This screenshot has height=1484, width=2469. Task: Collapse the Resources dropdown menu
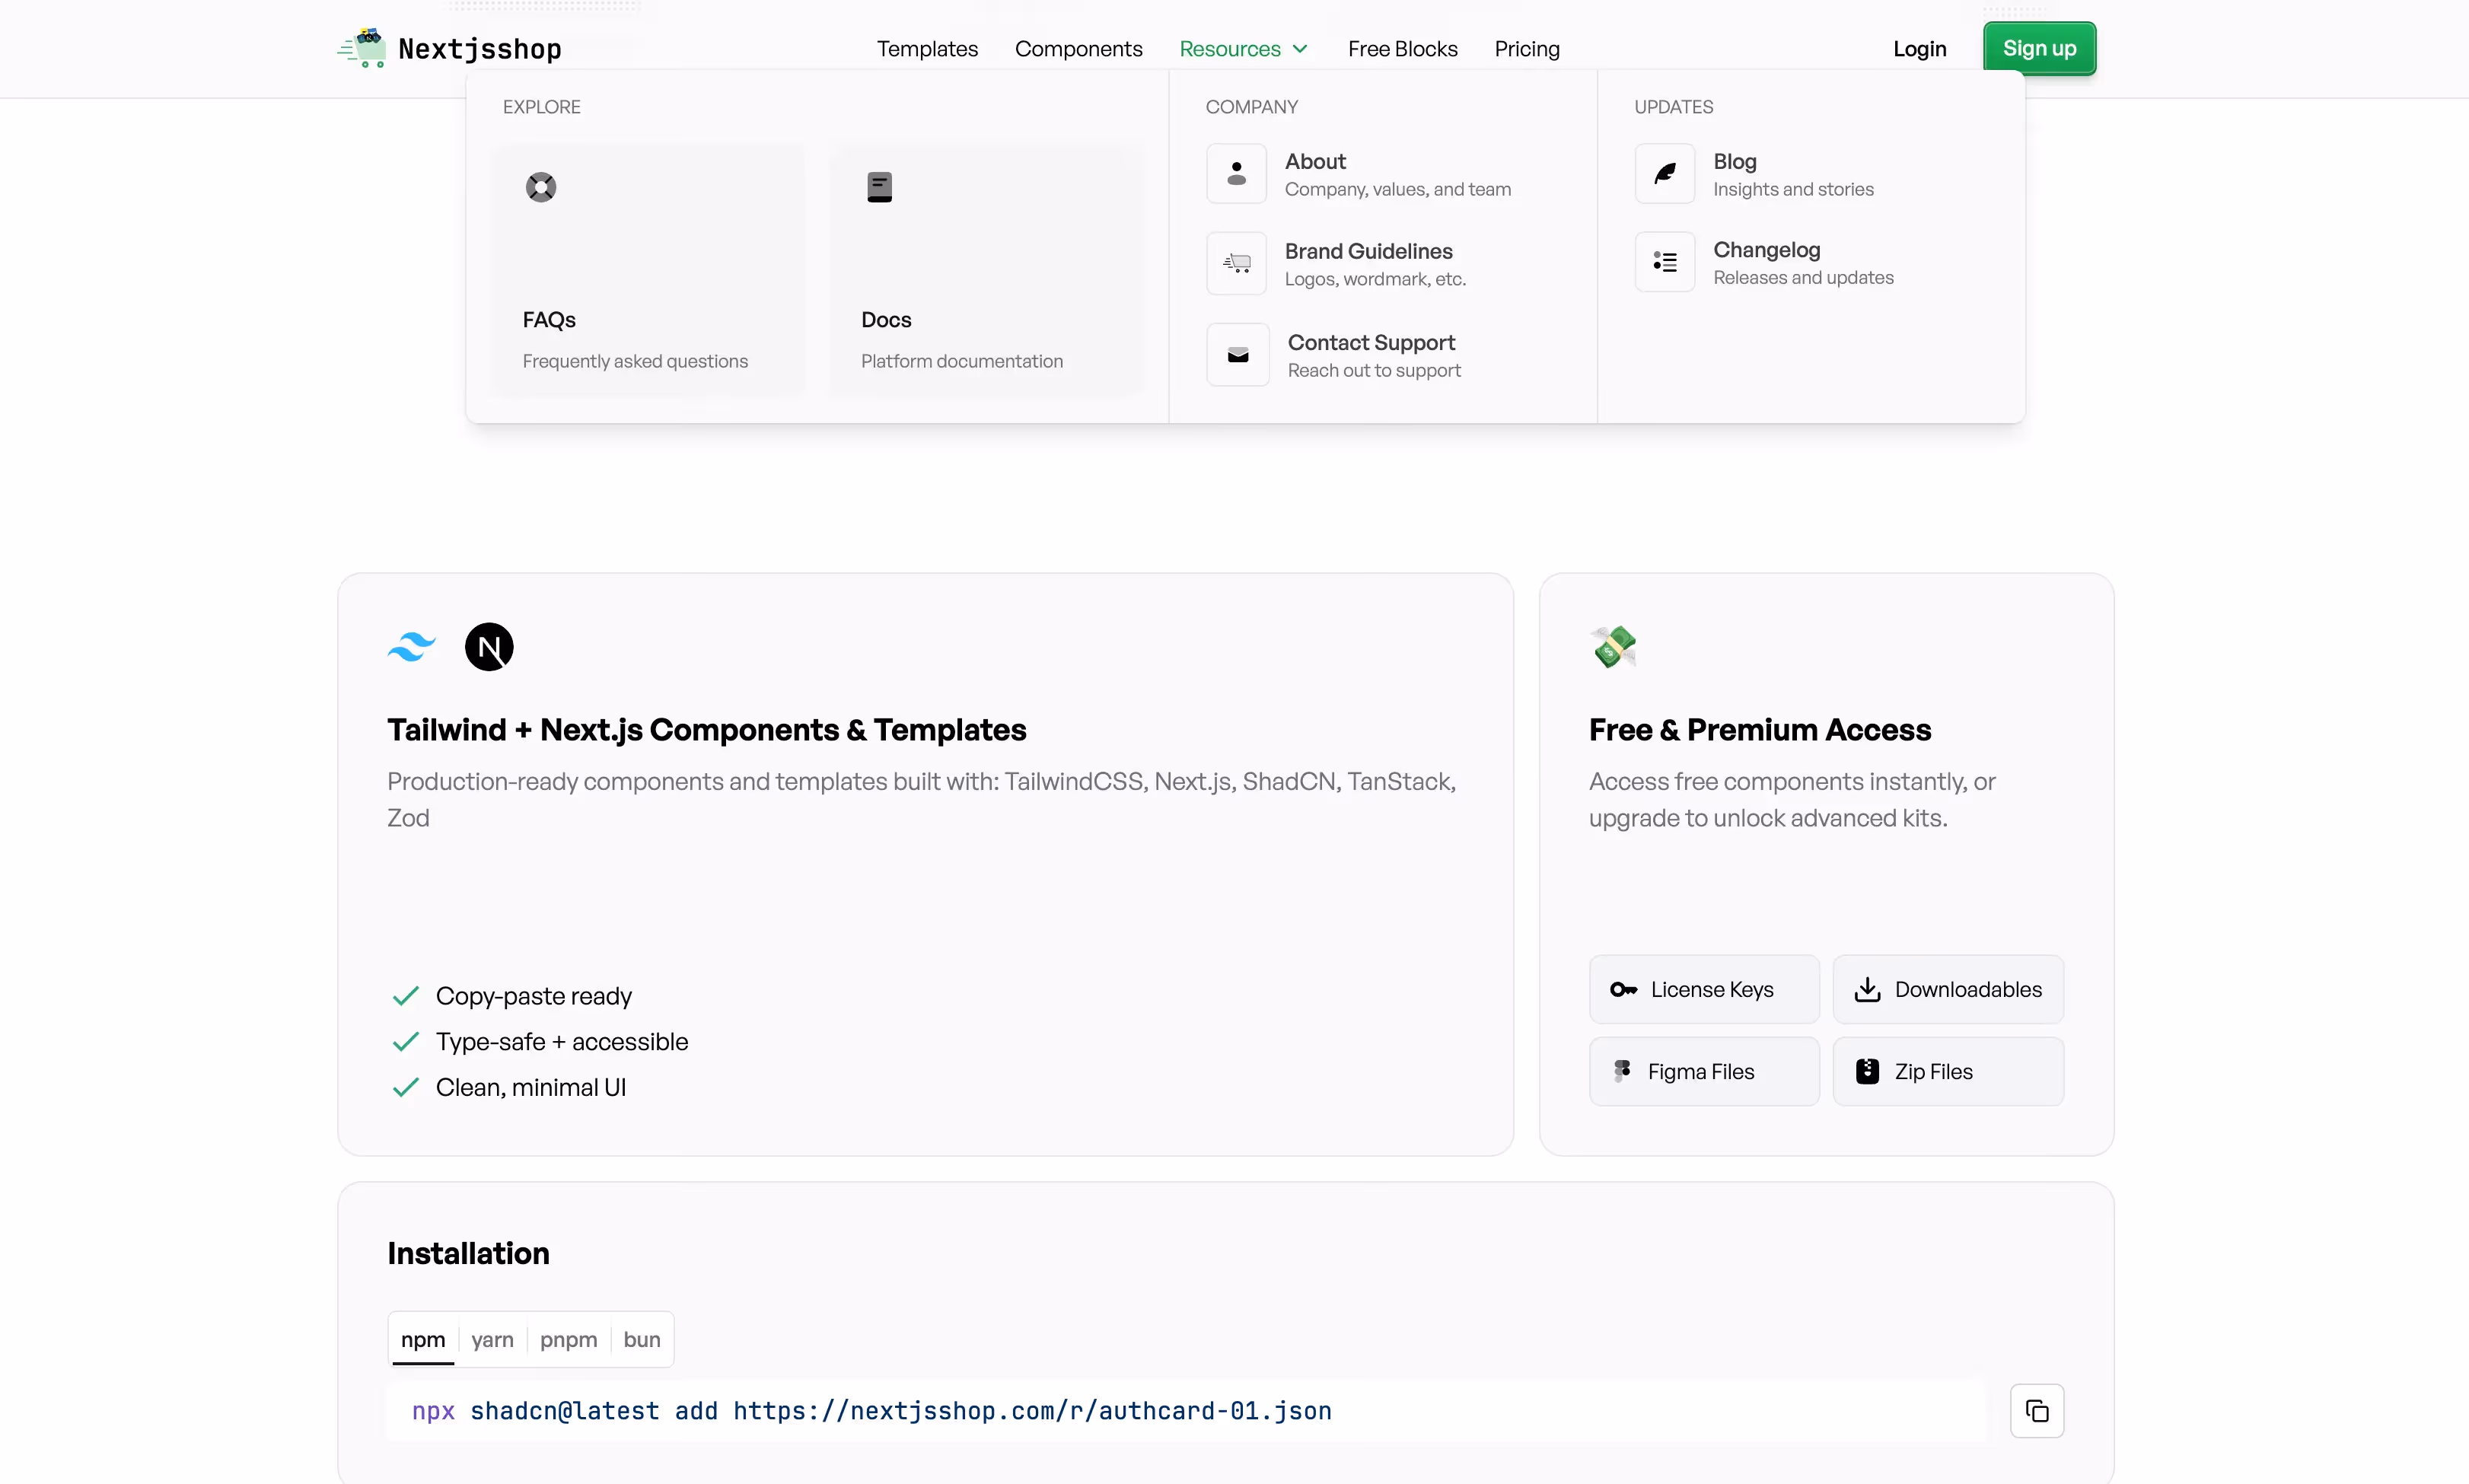pyautogui.click(x=1229, y=49)
